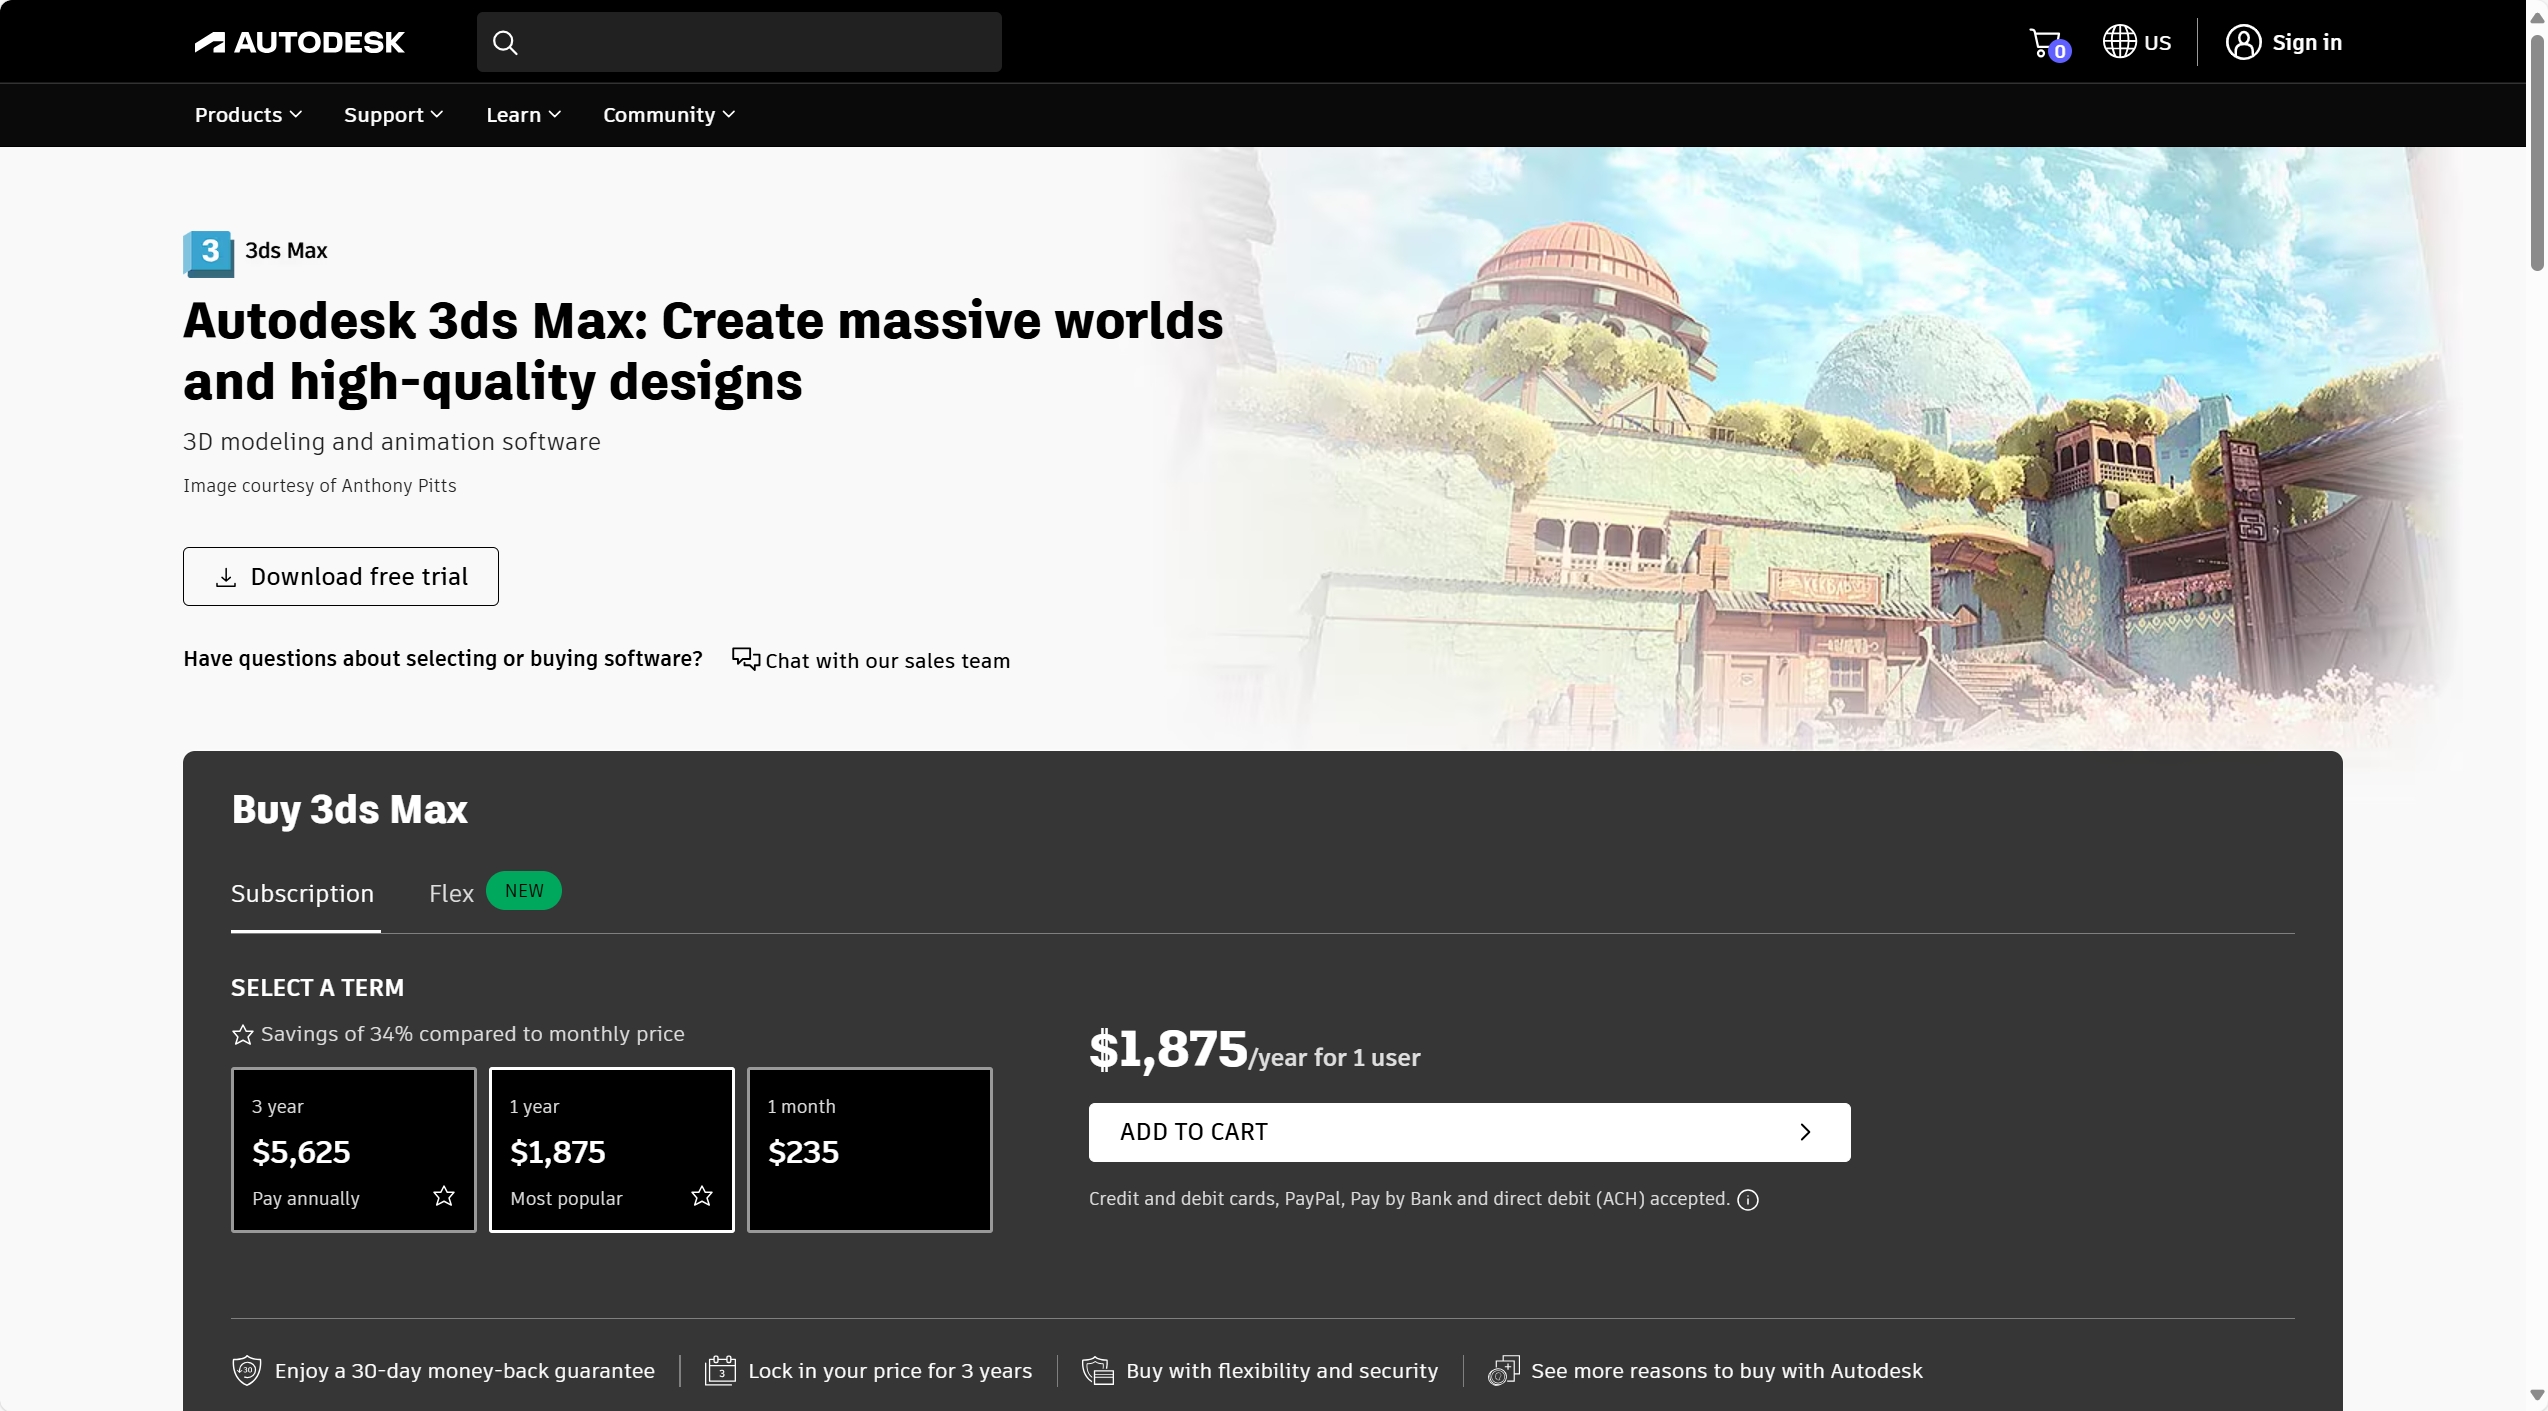Screen dimensions: 2548x1411
Task: Open Chat with our sales team
Action: click(x=871, y=660)
